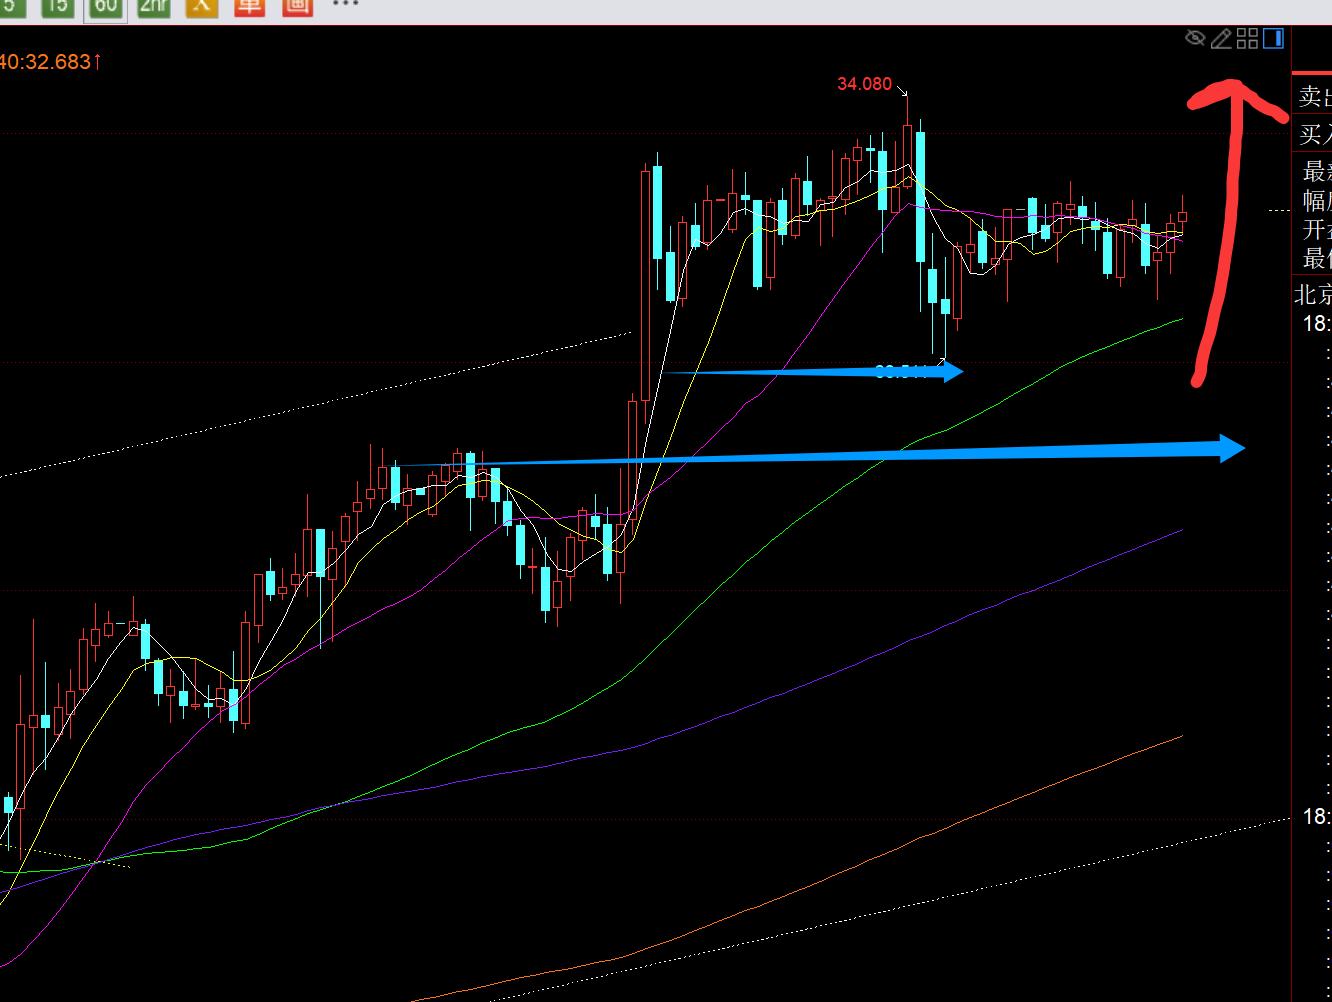
Task: Click the pencil edit drawing icon
Action: point(1221,38)
